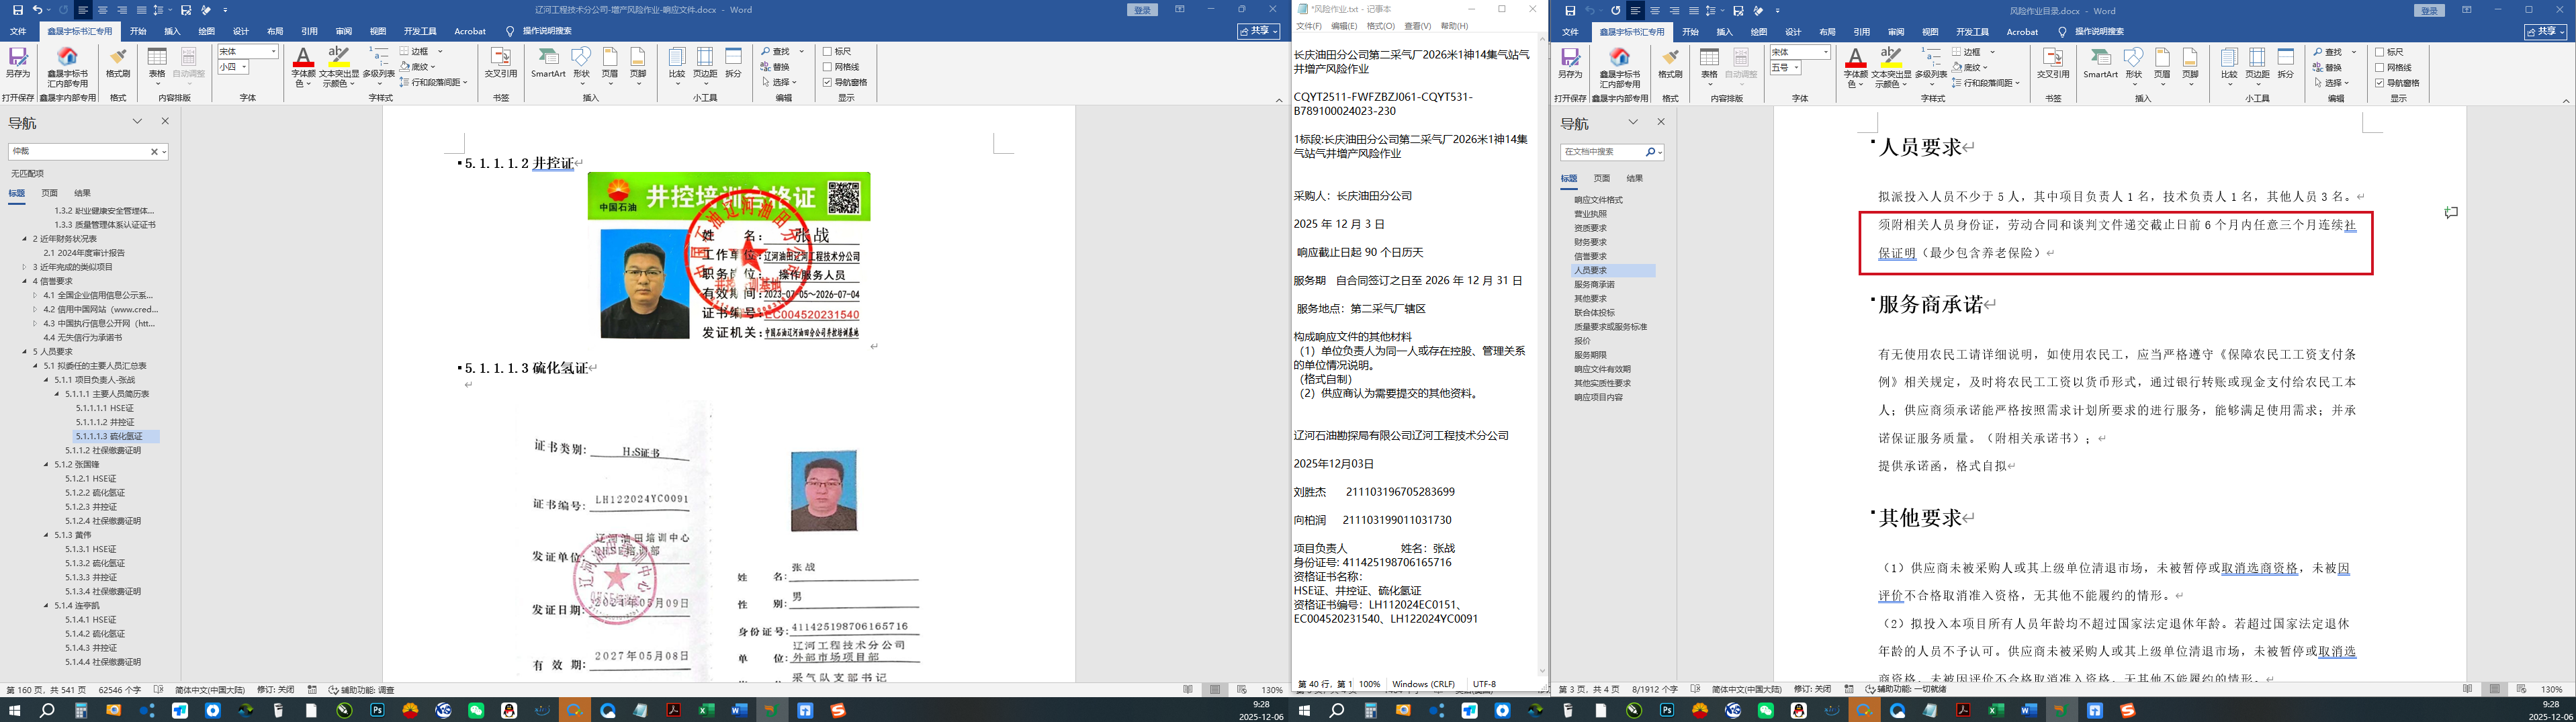Viewport: 2576px width, 722px height.
Task: Toggle 网格线 checkbox in left Word window
Action: [827, 67]
